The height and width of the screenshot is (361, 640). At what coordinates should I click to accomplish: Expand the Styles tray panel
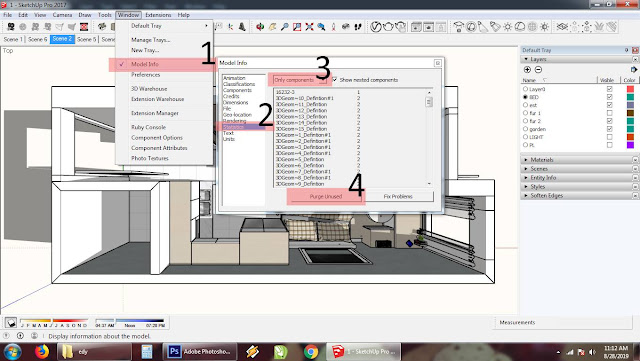tap(579, 187)
